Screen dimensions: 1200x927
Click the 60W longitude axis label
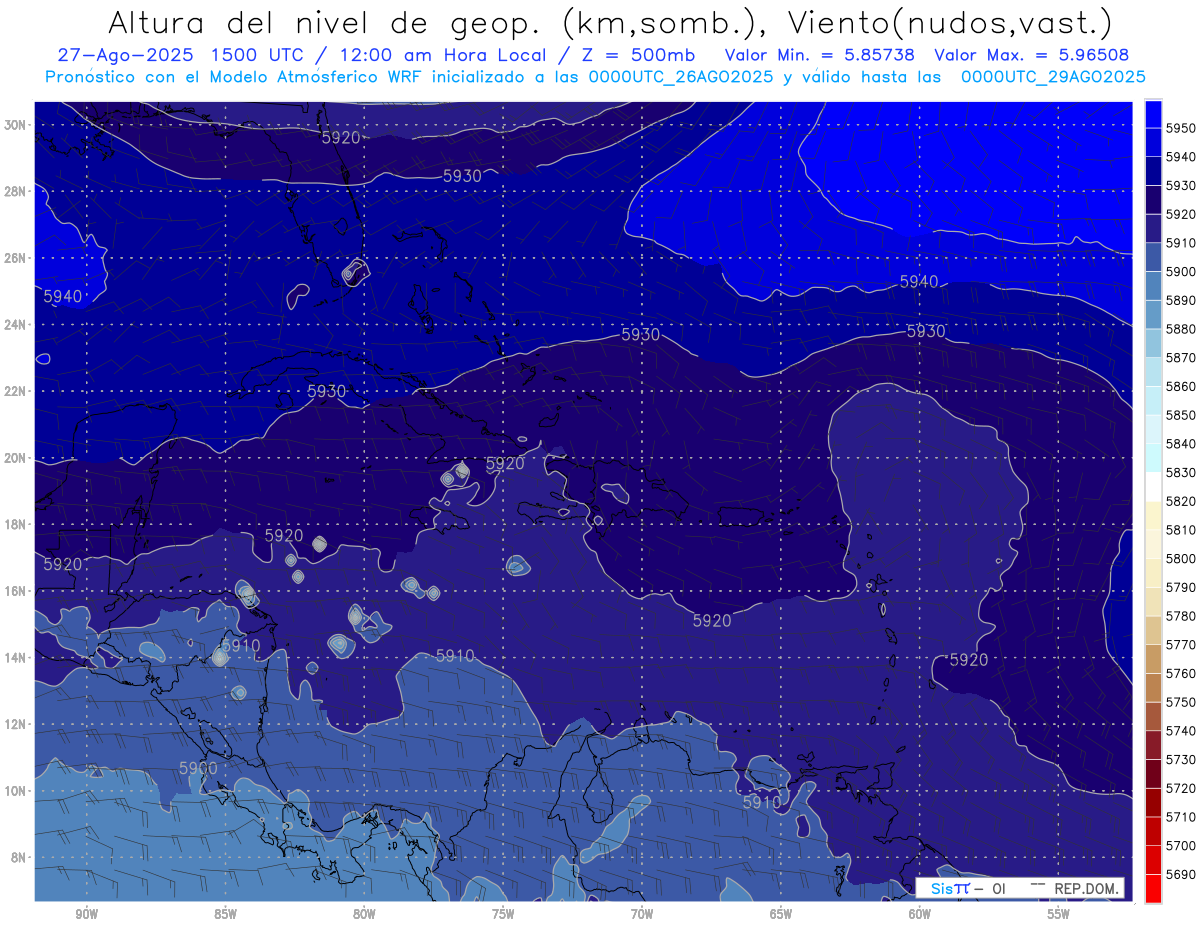(x=920, y=914)
